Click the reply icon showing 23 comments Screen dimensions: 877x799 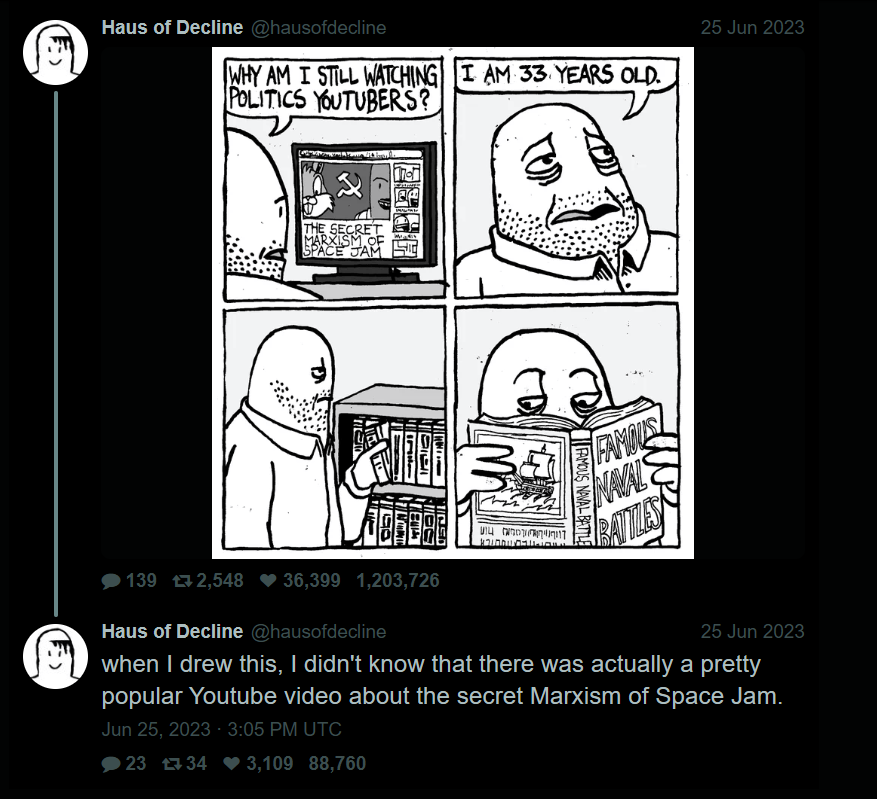111,764
